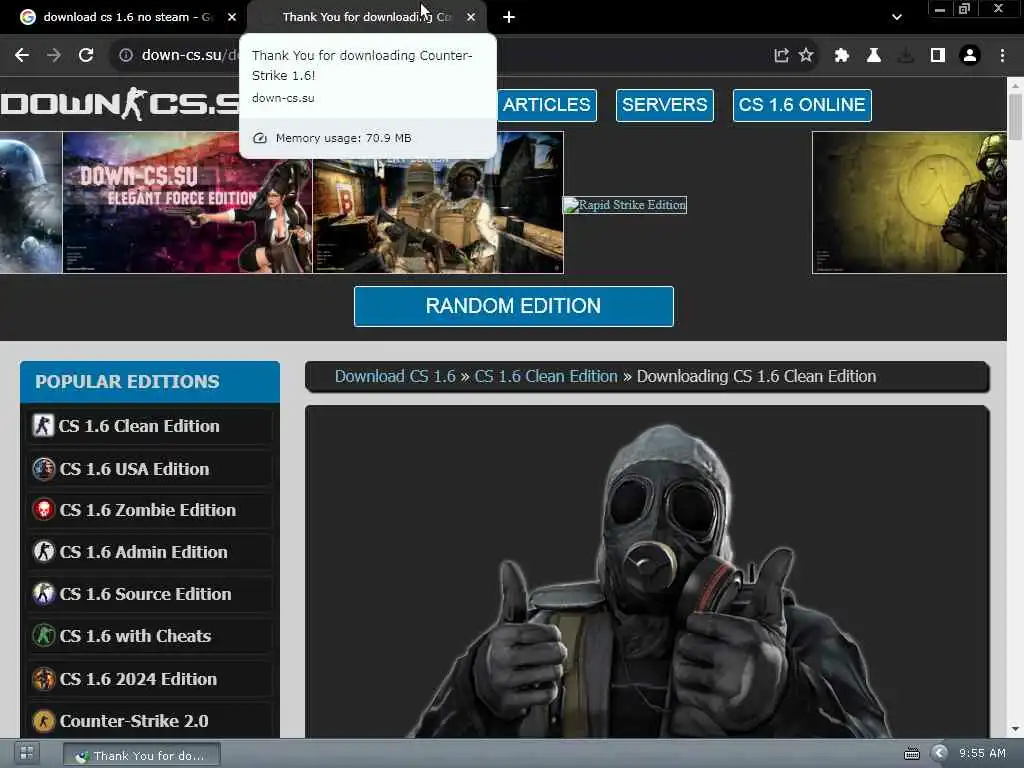Open Chrome Labs flask icon
The image size is (1024, 768).
click(x=874, y=56)
